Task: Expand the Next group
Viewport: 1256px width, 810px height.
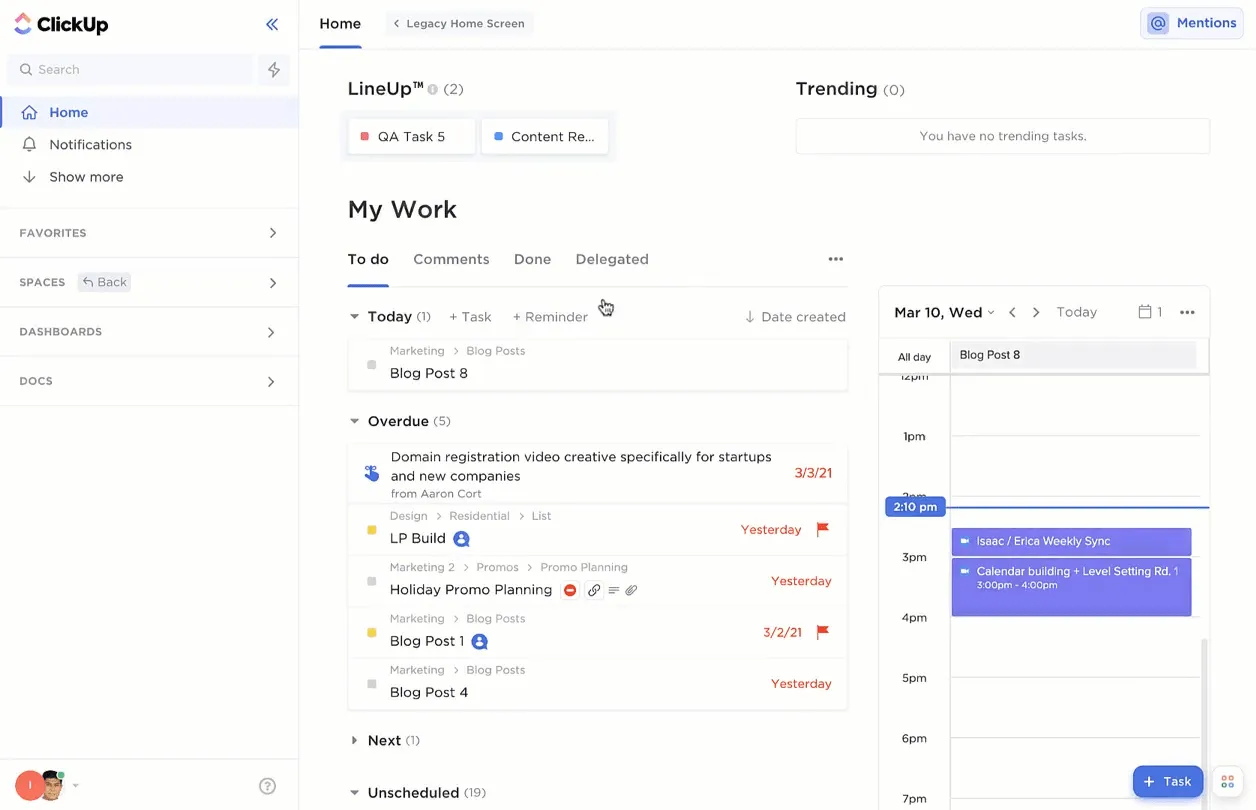Action: 354,741
